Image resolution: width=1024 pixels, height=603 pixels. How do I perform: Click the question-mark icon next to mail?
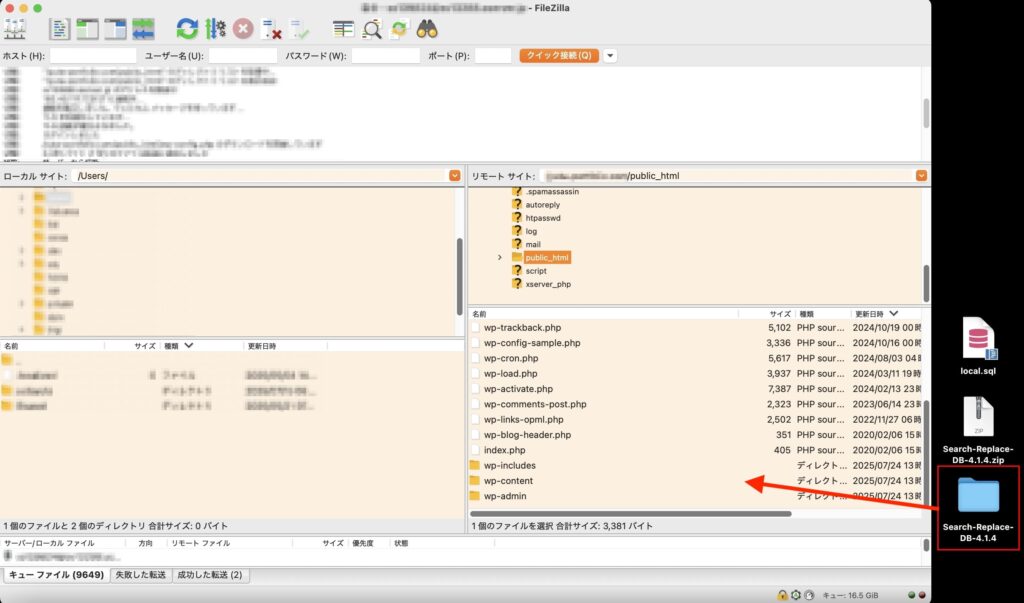tap(517, 244)
